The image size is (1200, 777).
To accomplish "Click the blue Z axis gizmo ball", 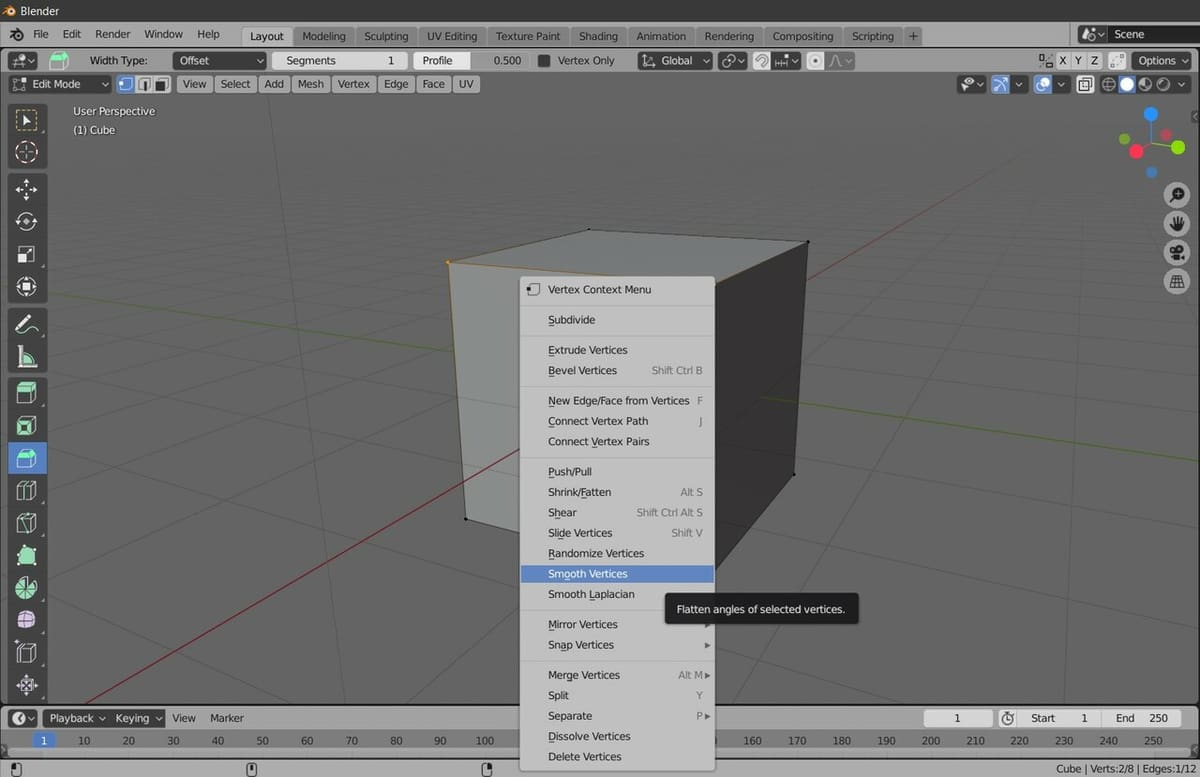I will click(1150, 114).
